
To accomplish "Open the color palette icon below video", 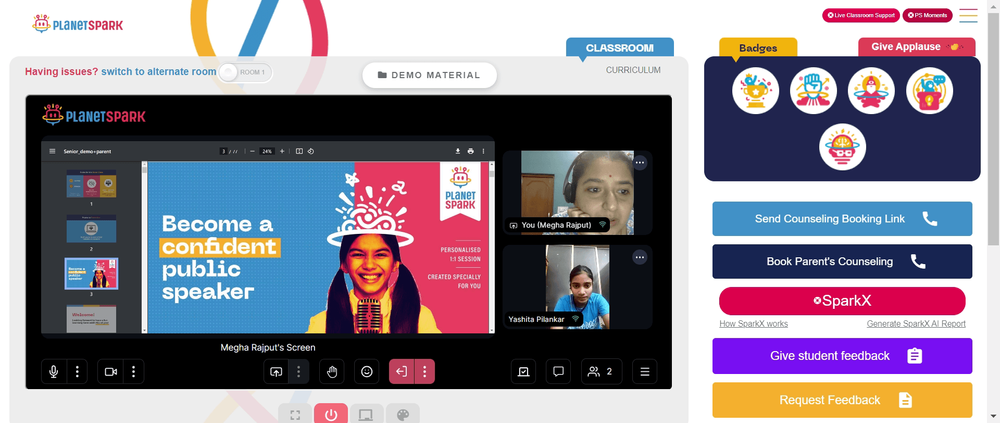I will [x=402, y=415].
